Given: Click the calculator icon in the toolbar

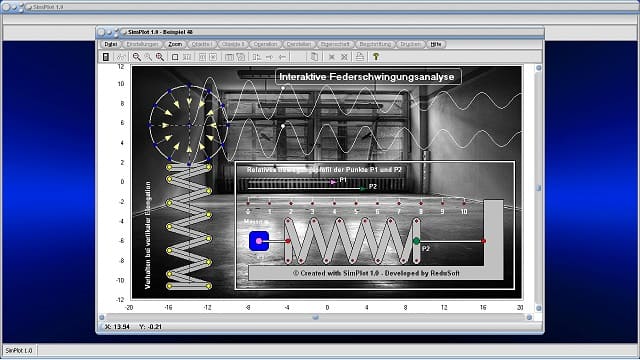Looking at the screenshot, I should tap(106, 57).
